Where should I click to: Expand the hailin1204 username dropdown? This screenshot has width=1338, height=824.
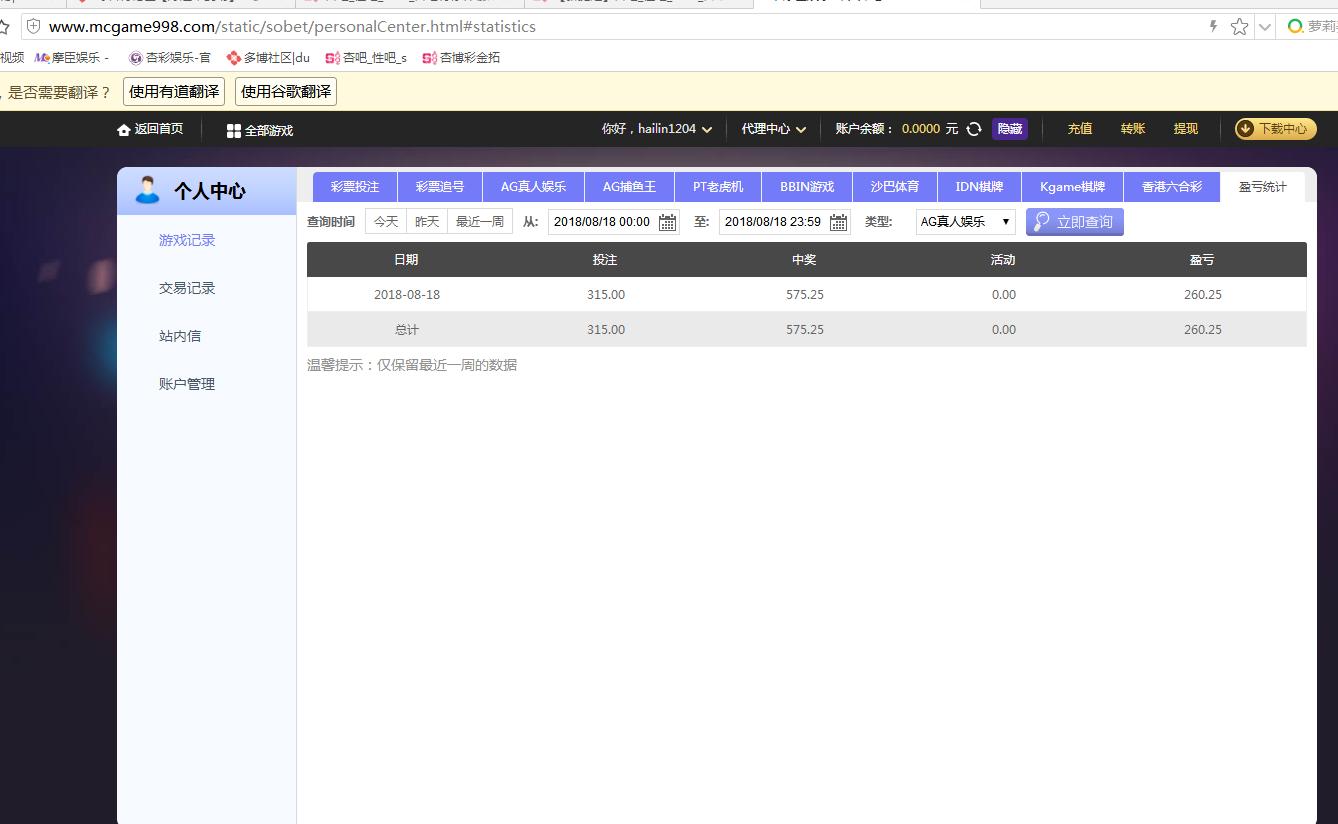coord(708,128)
